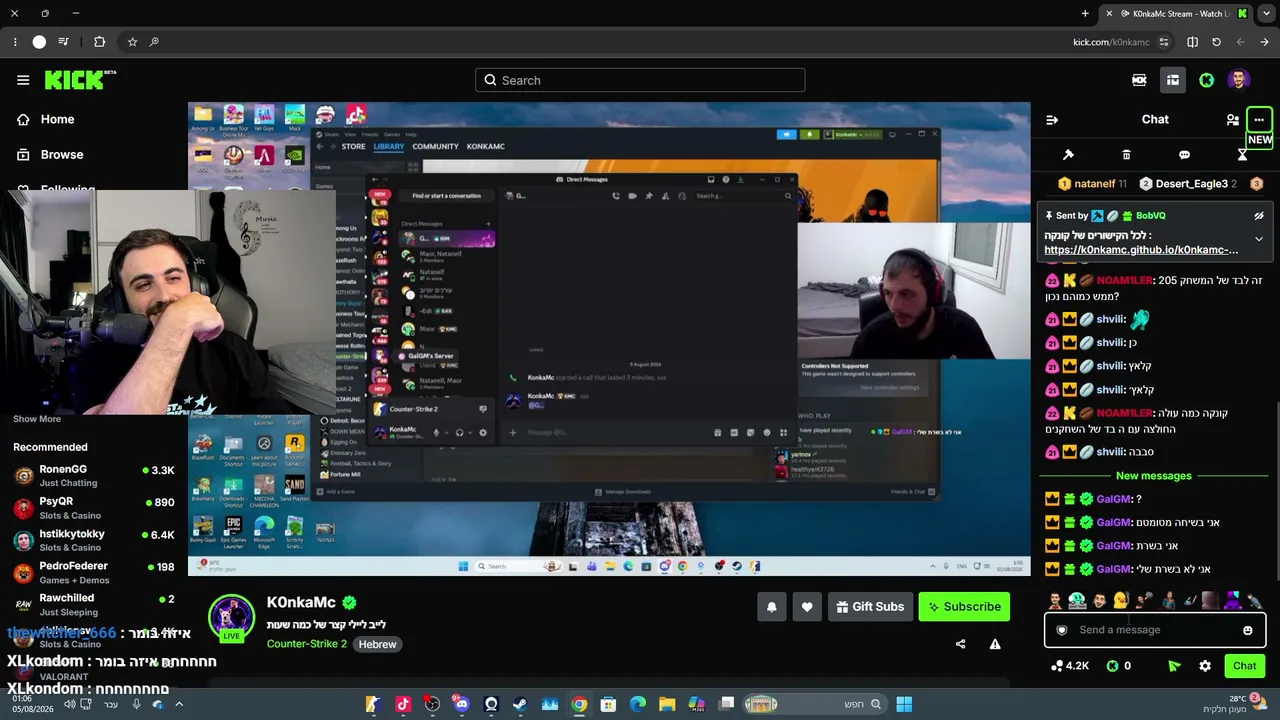
Task: Click the Kicks balance showing 0
Action: point(1118,666)
